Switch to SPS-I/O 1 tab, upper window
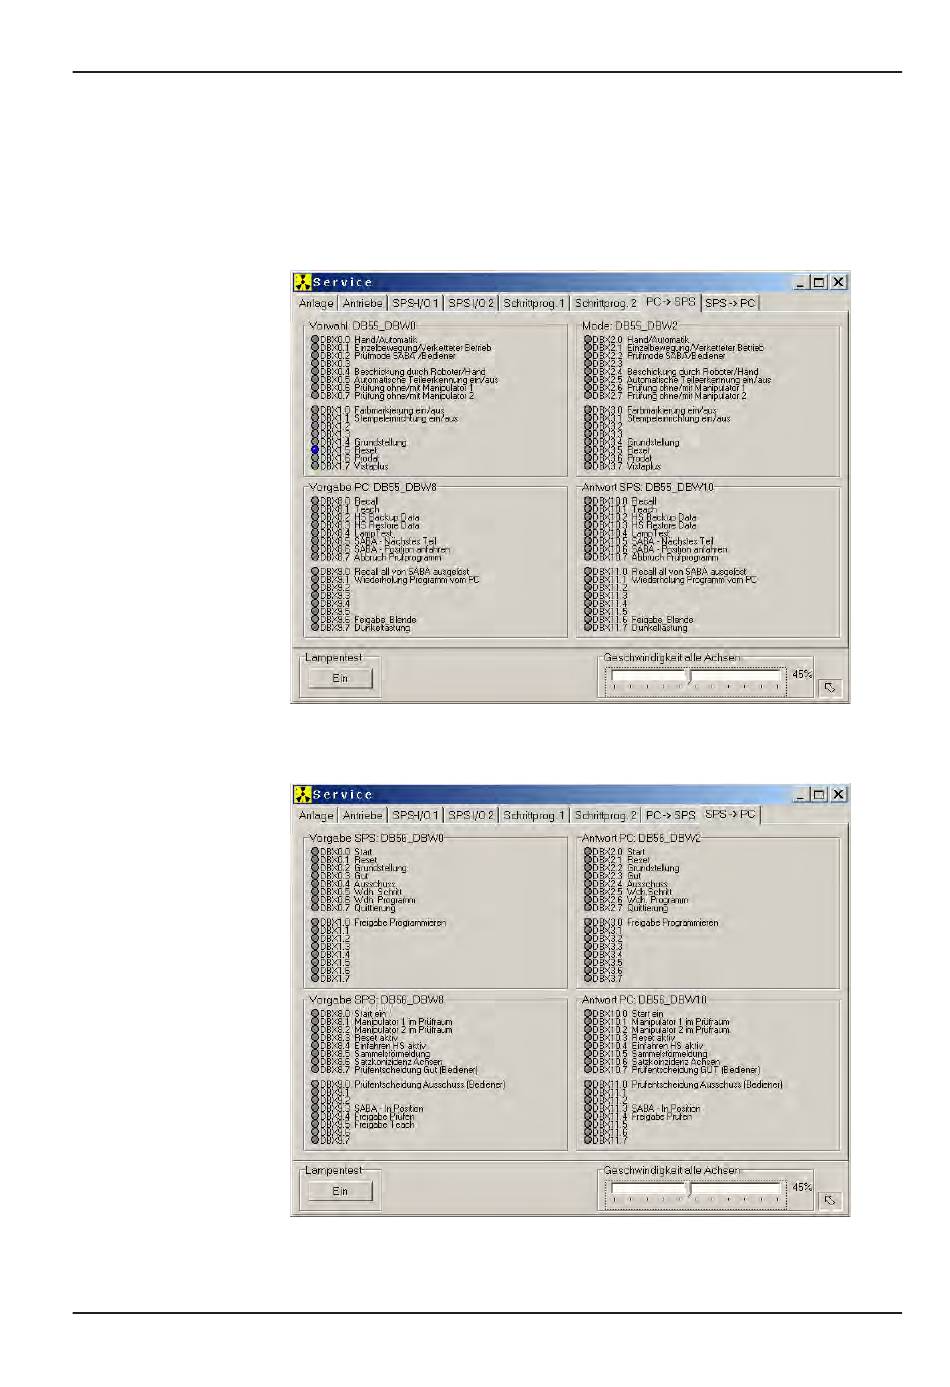 415,303
